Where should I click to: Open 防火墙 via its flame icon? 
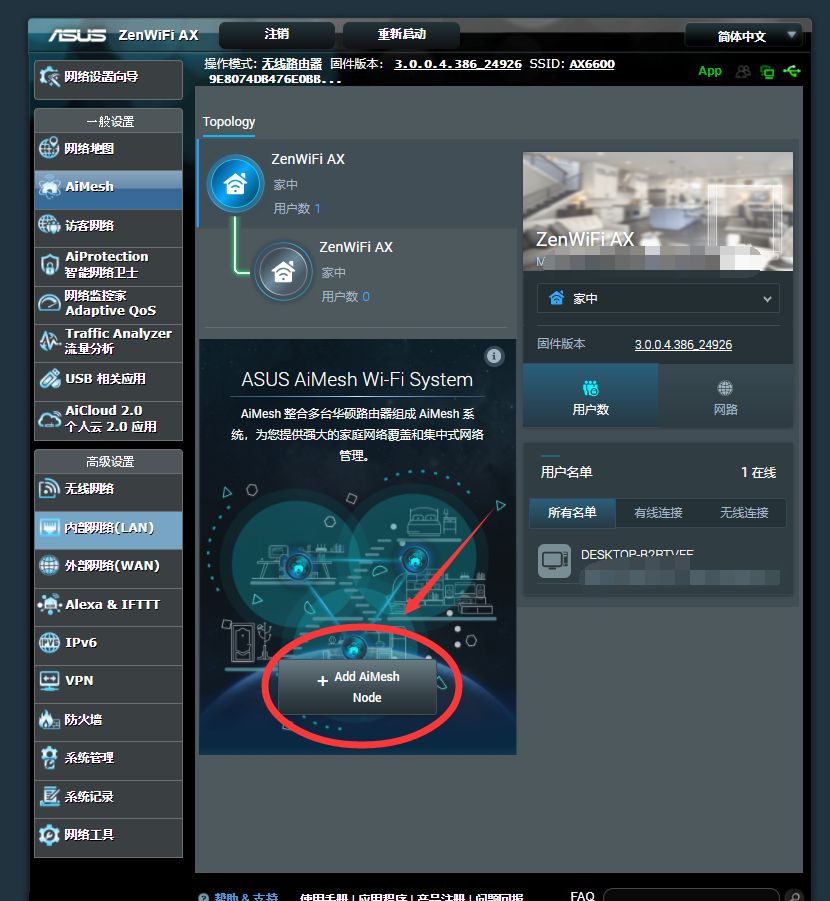[x=49, y=719]
